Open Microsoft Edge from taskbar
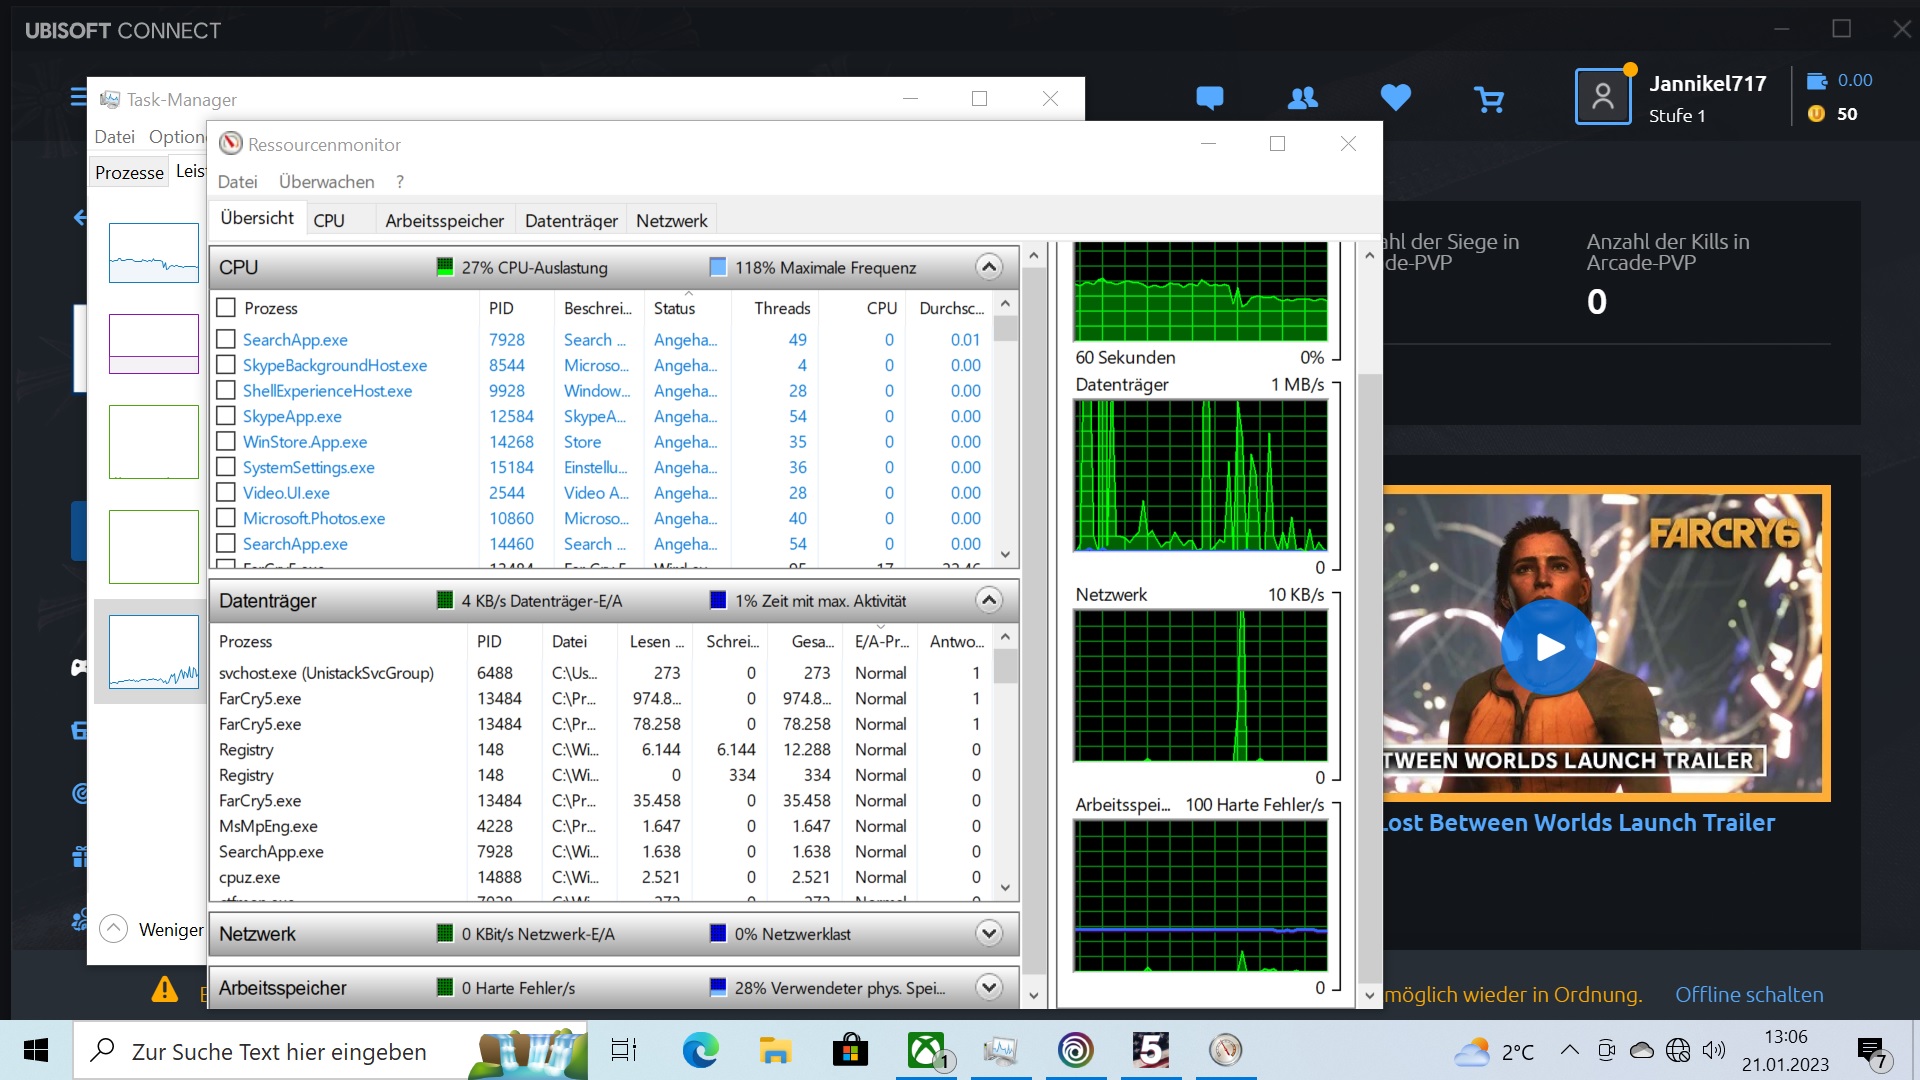Viewport: 1920px width, 1080px height. 700,1050
